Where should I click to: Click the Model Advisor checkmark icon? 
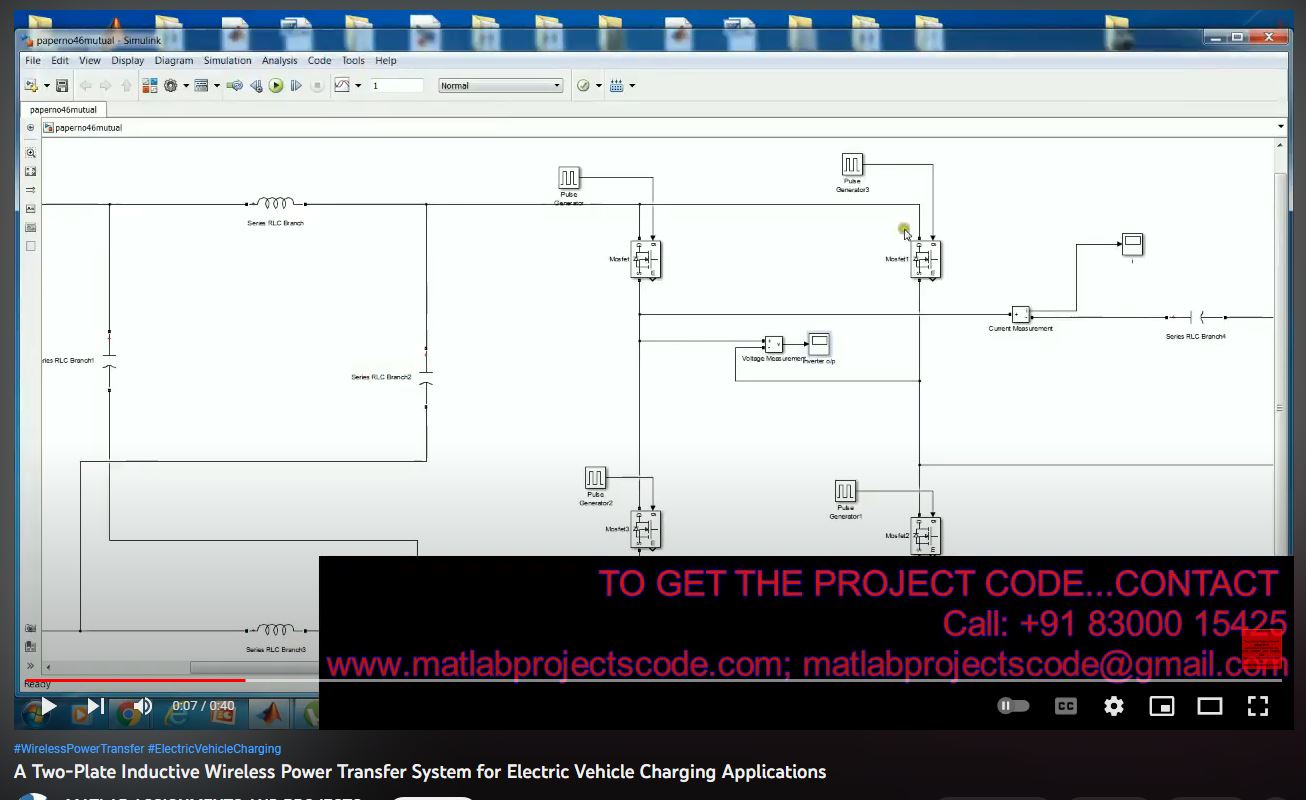click(x=583, y=86)
